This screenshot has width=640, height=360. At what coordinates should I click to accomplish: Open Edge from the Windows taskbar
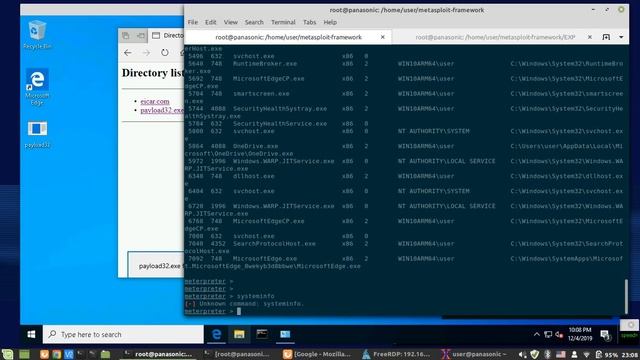pyautogui.click(x=216, y=334)
